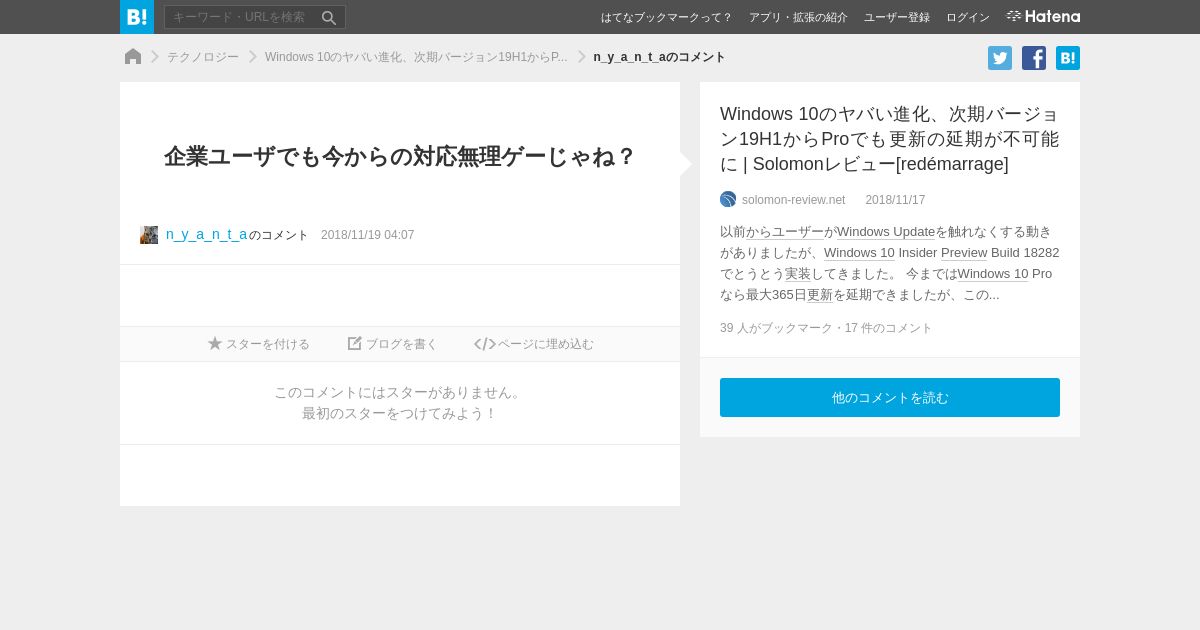Click ブログを書く button
The height and width of the screenshot is (630, 1200).
pos(393,344)
